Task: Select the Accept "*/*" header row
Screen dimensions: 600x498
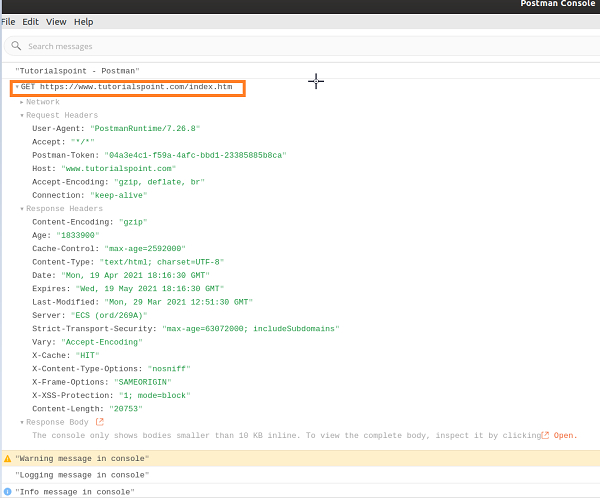Action: [x=63, y=142]
